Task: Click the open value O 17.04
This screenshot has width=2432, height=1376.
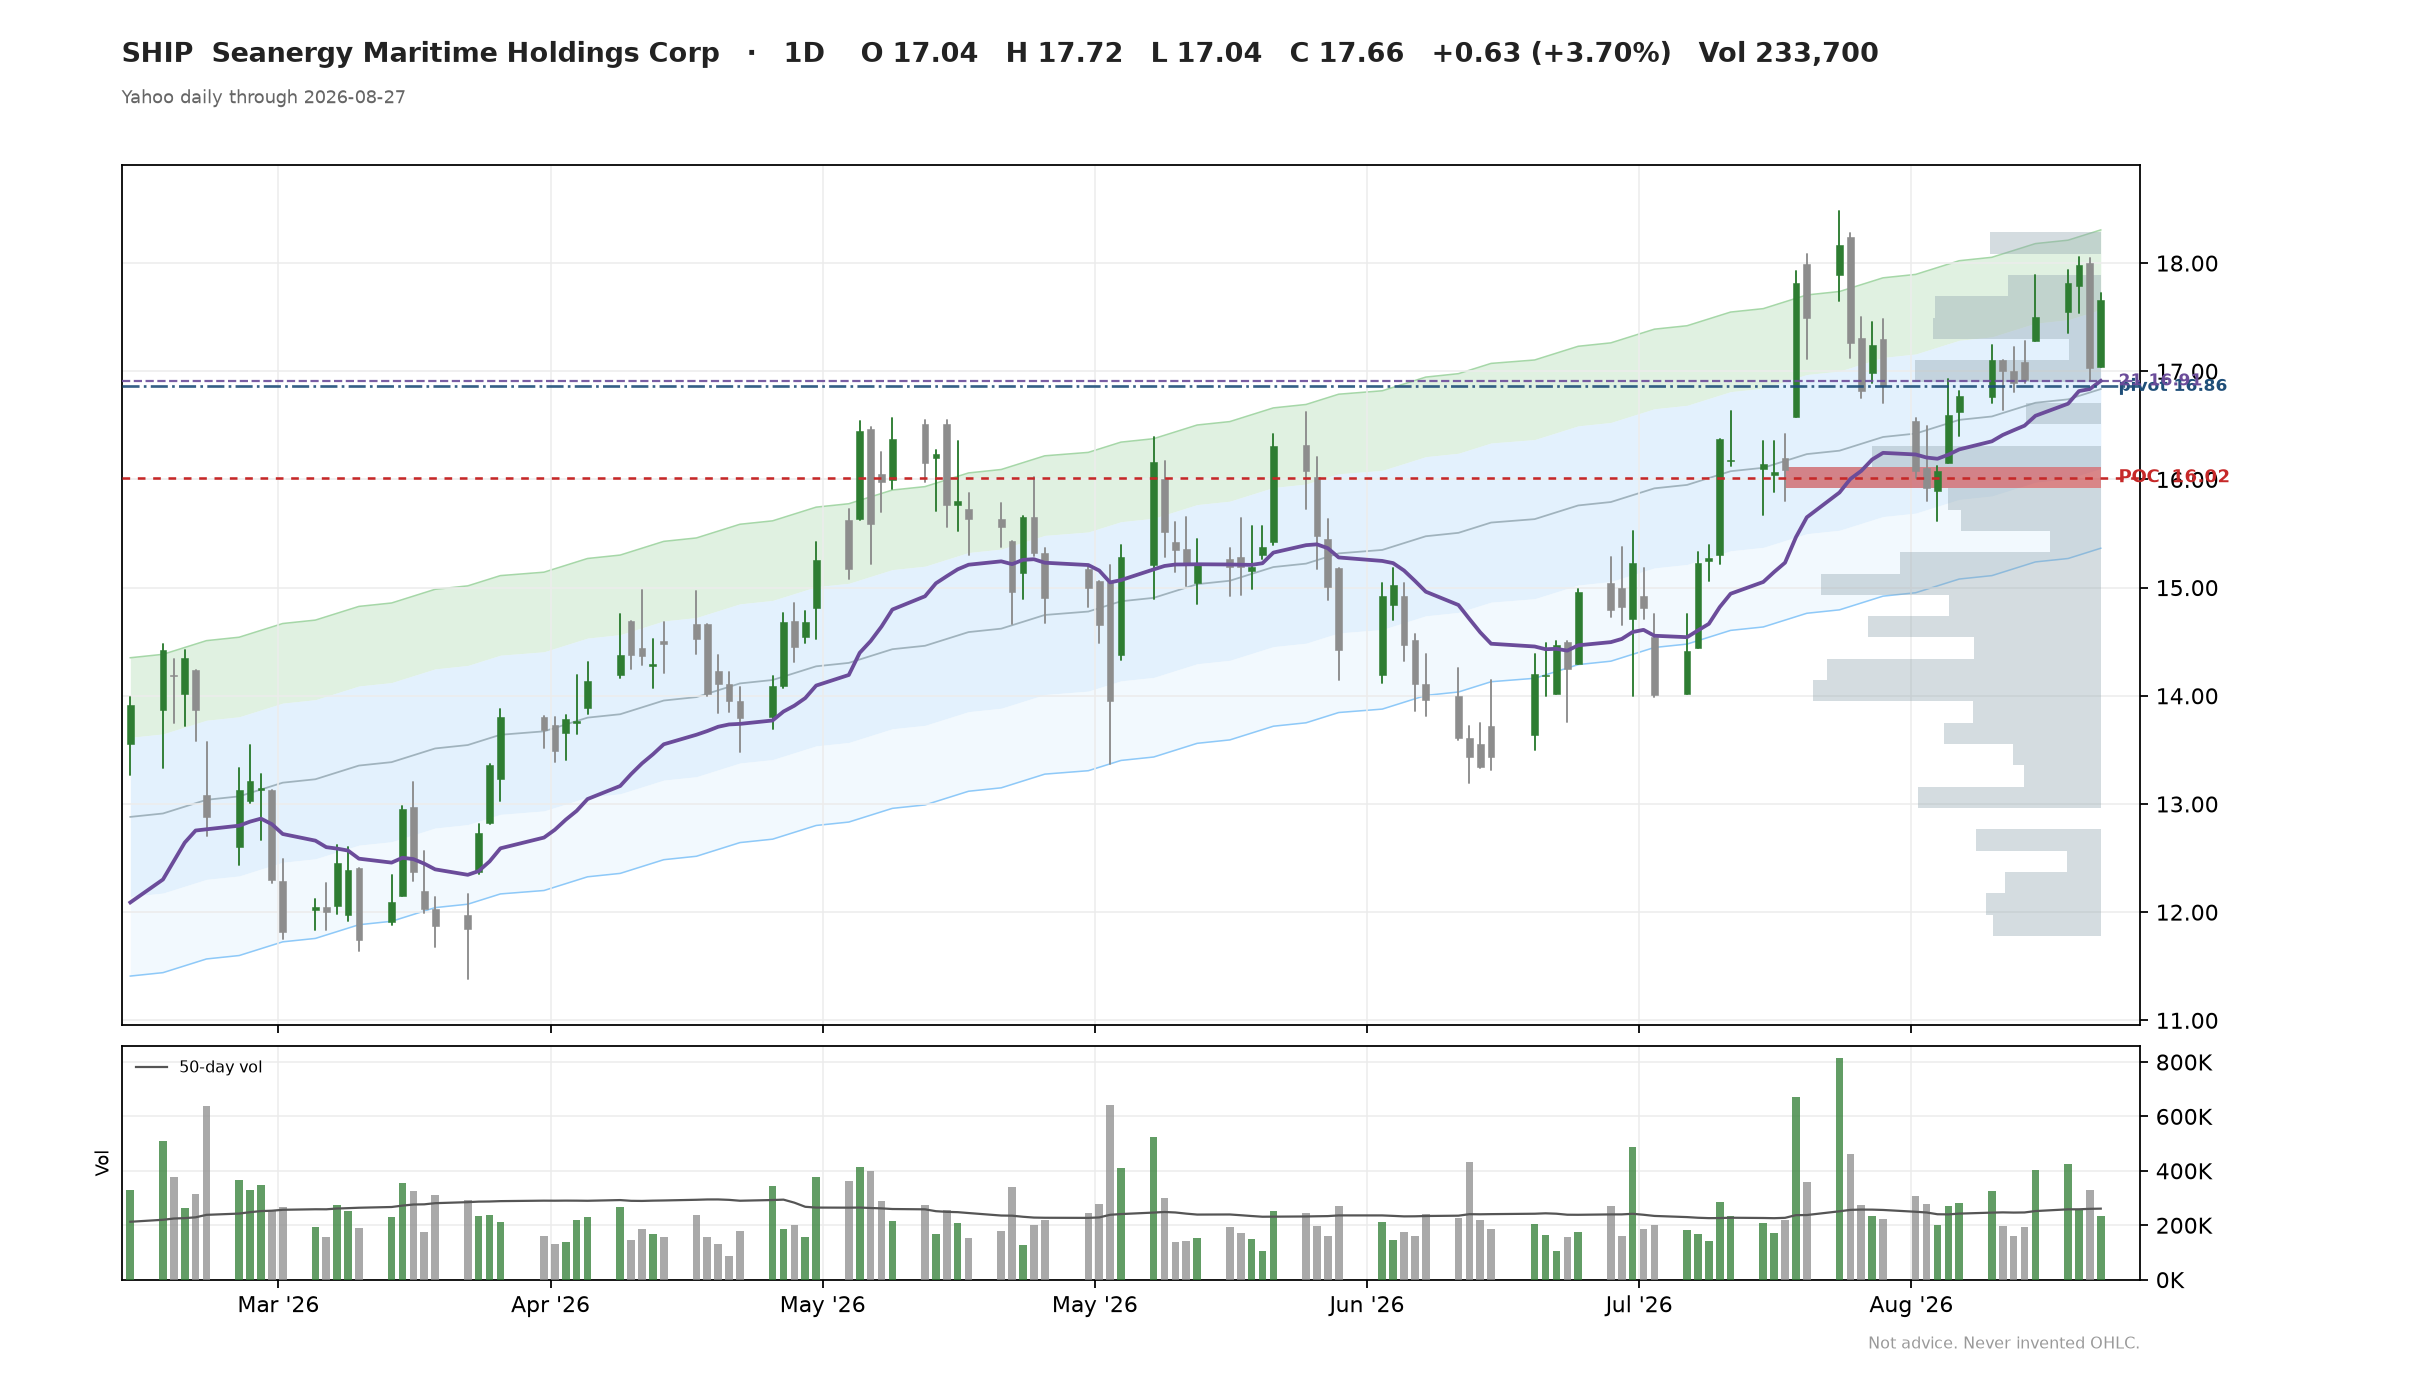Action: [919, 53]
